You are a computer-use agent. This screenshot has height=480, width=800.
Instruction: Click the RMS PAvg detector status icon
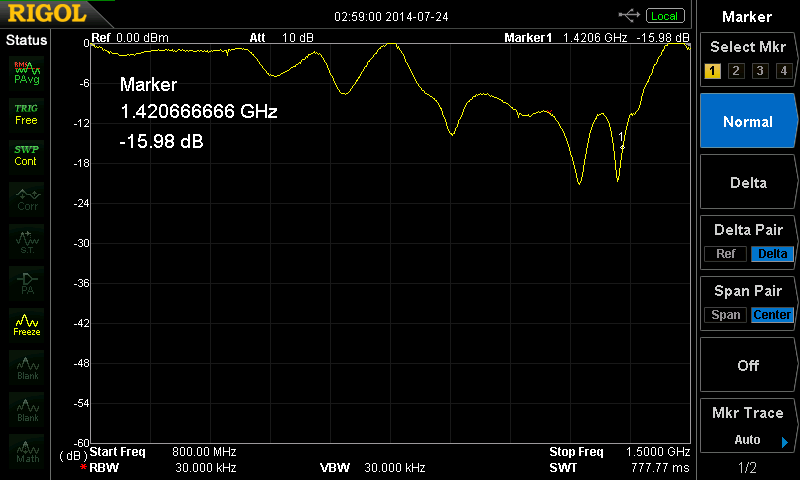click(x=27, y=73)
